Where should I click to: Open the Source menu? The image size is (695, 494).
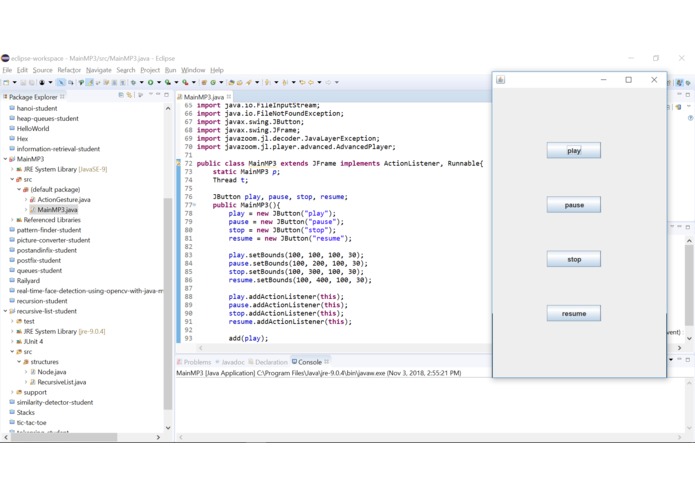point(43,70)
